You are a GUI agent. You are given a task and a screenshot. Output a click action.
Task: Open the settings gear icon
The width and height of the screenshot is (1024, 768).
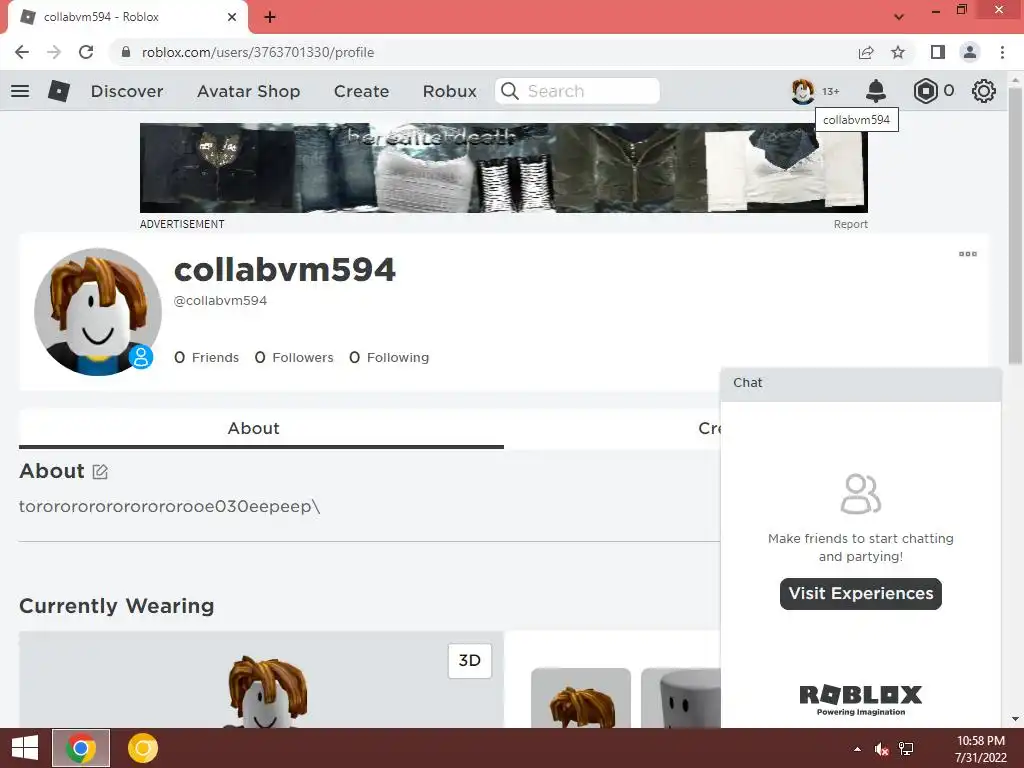[984, 91]
